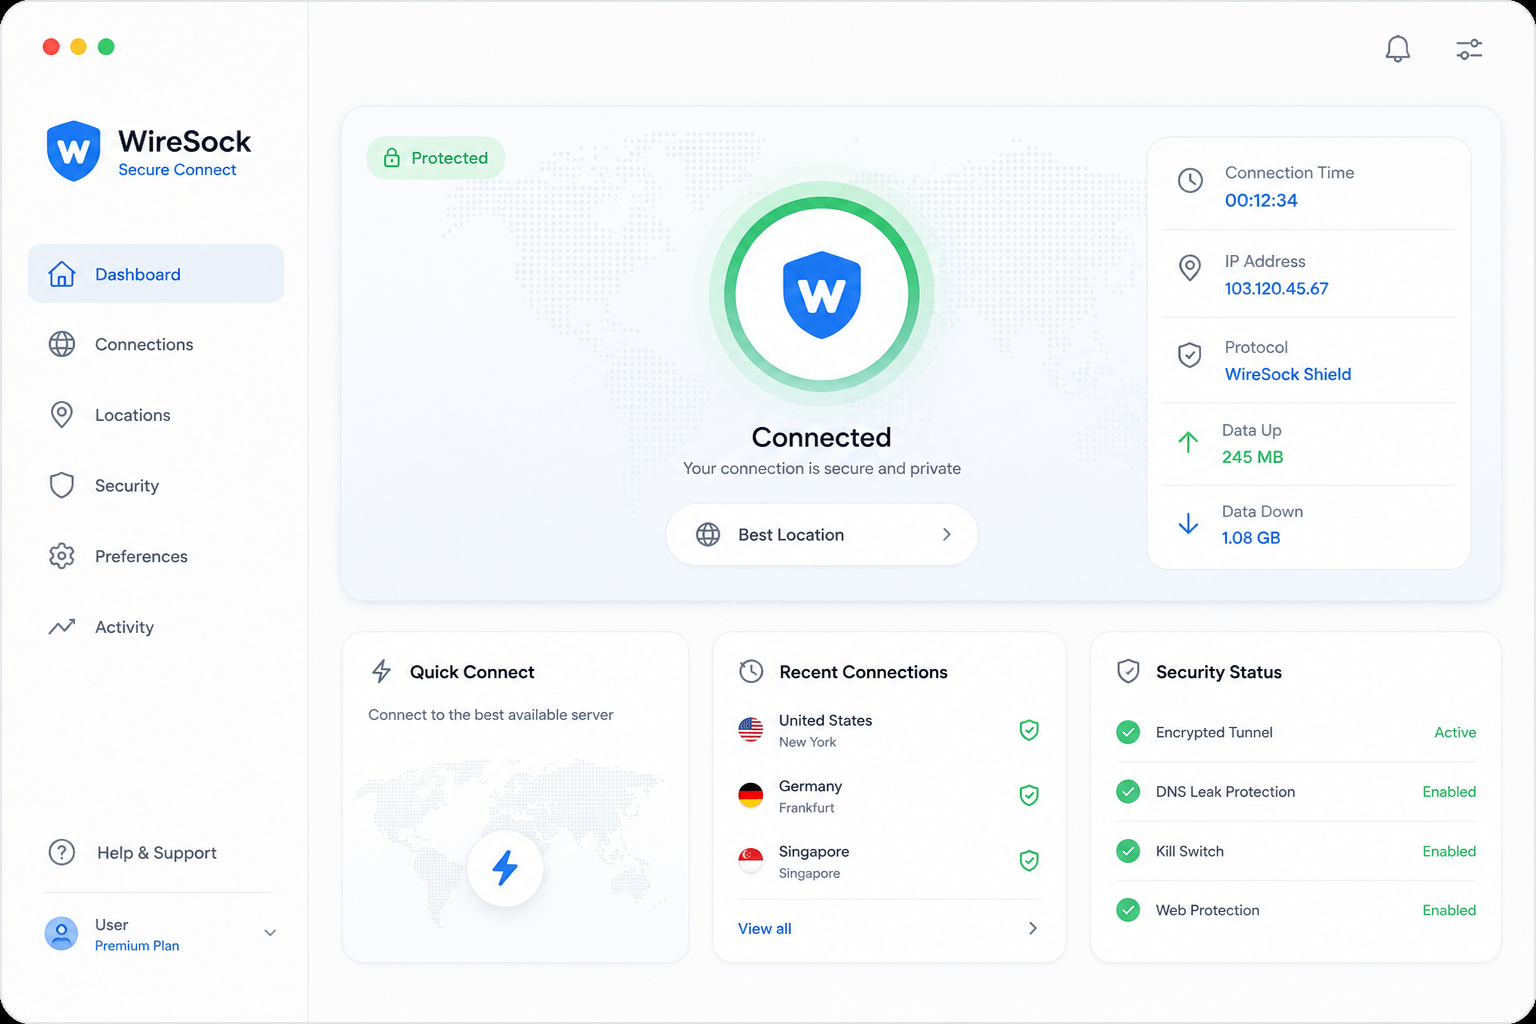Viewport: 1536px width, 1024px height.
Task: Click the 245 MB upload value
Action: coord(1252,457)
